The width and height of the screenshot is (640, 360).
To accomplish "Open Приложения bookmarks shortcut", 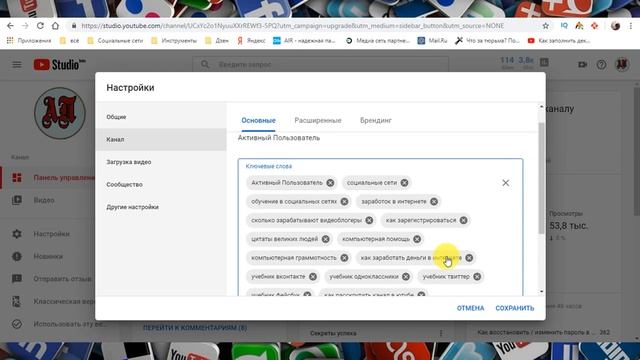I will click(29, 40).
